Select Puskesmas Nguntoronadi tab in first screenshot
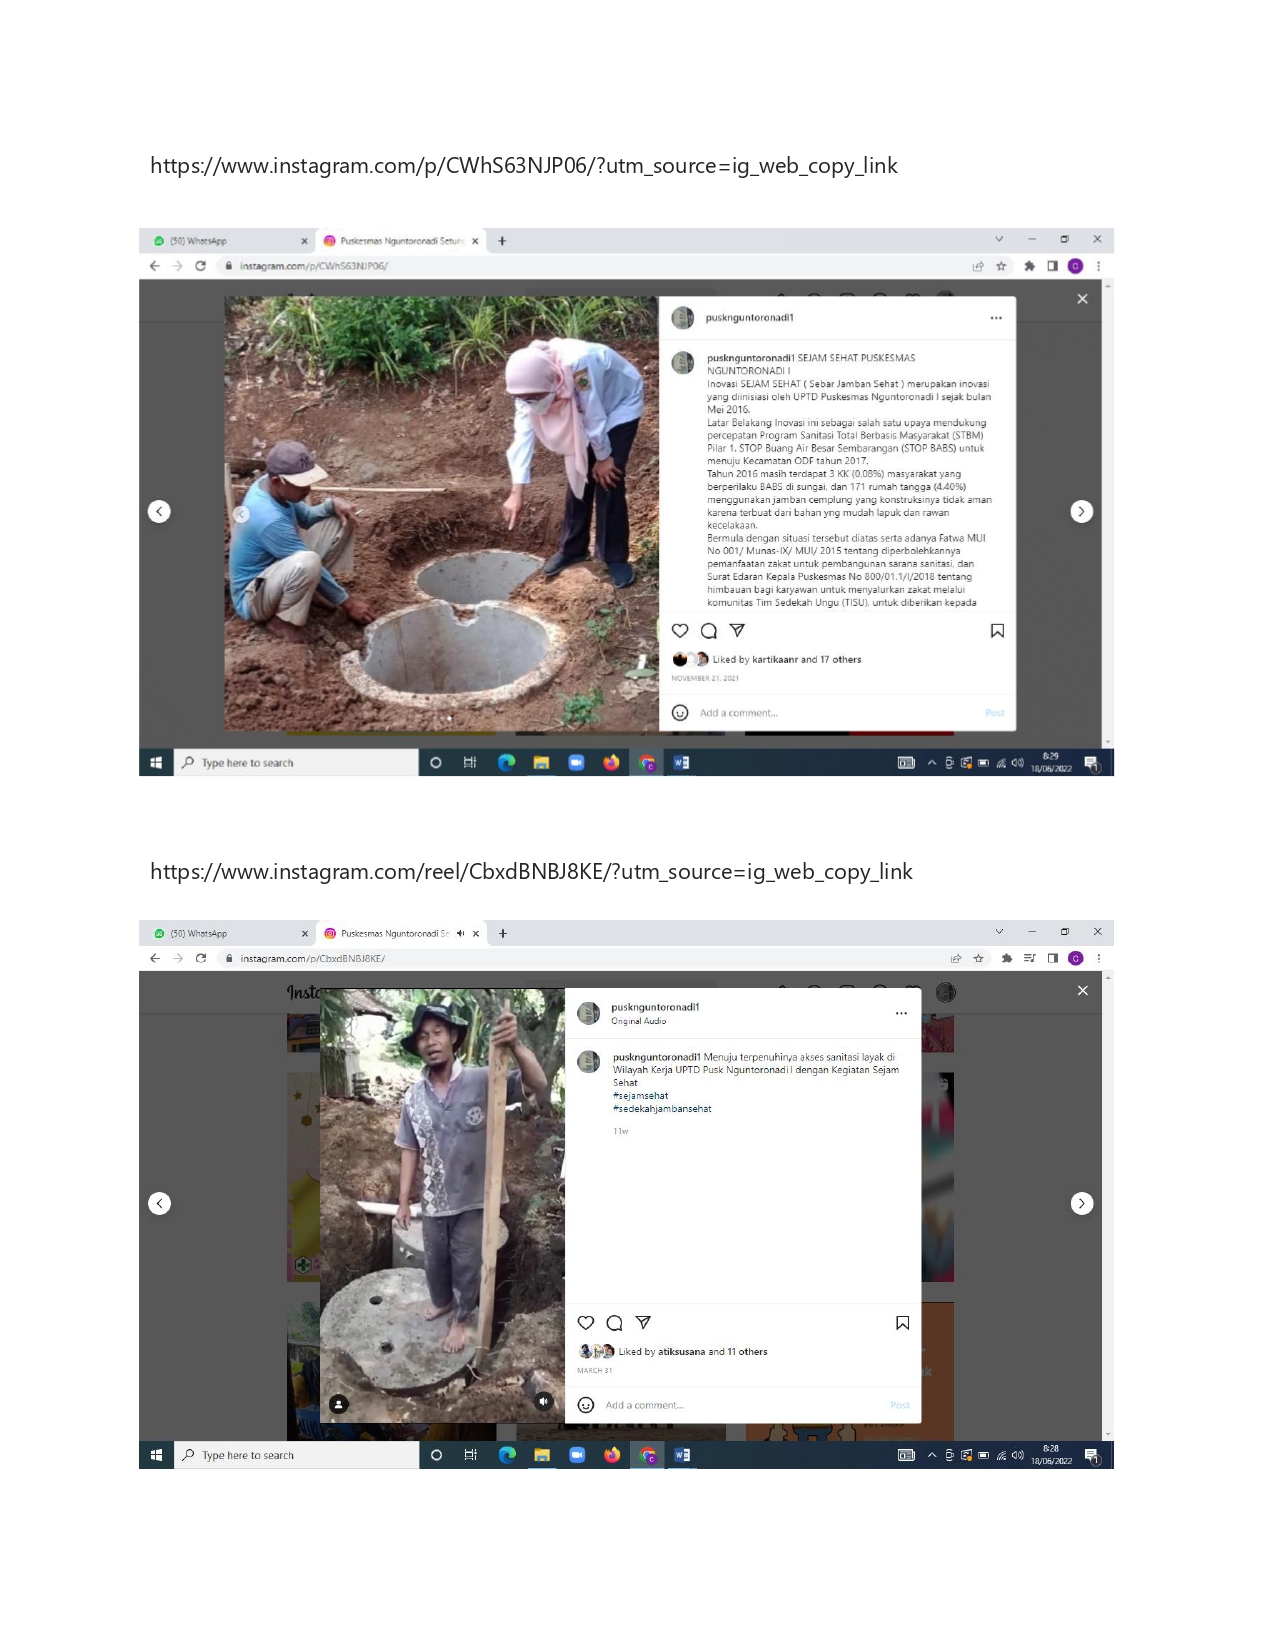 [x=400, y=241]
